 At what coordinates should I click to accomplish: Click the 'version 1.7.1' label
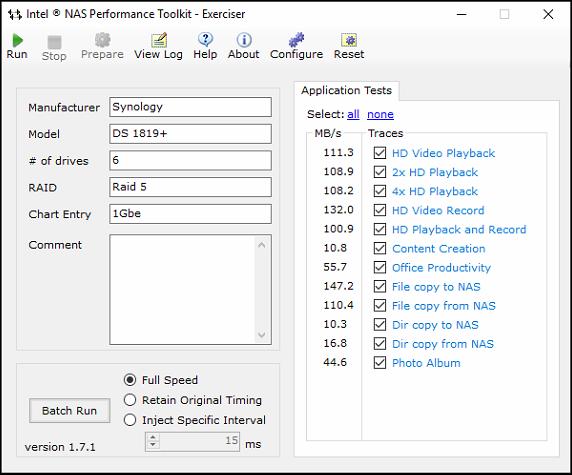coord(60,447)
